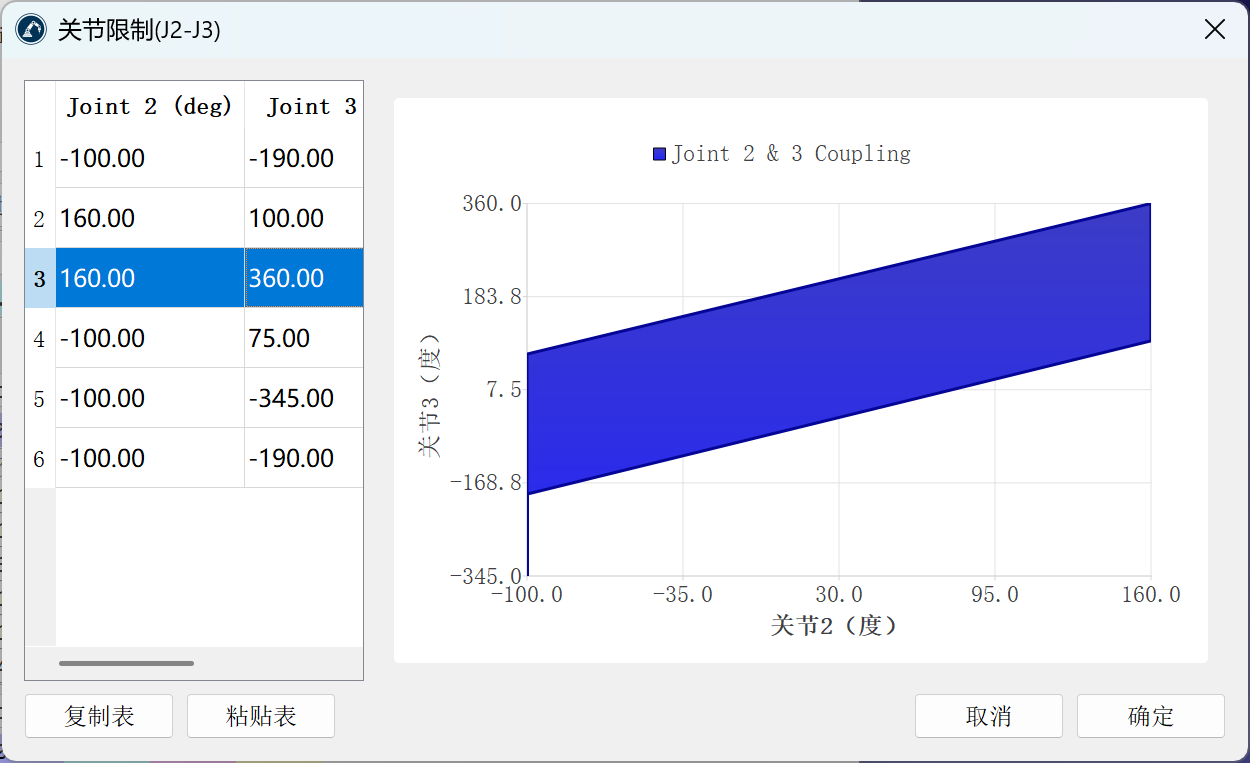Select the 75.00 cell in row 4
This screenshot has width=1250, height=763.
coord(304,339)
